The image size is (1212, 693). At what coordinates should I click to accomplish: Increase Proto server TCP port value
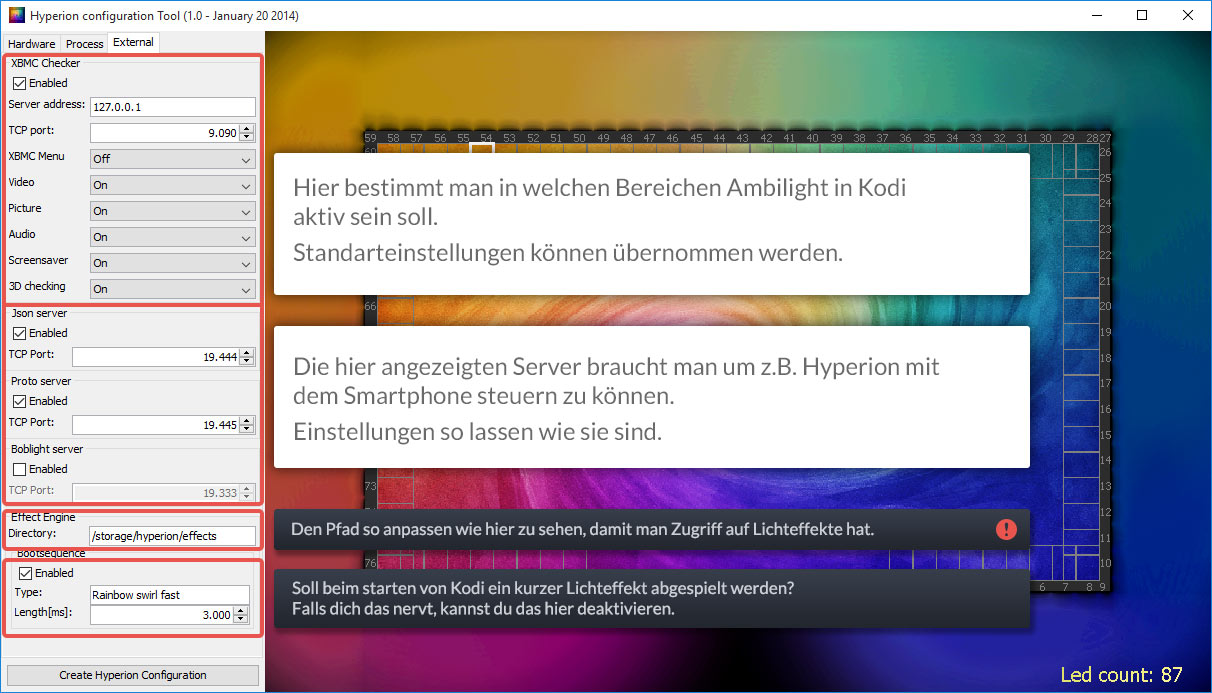coord(247,420)
